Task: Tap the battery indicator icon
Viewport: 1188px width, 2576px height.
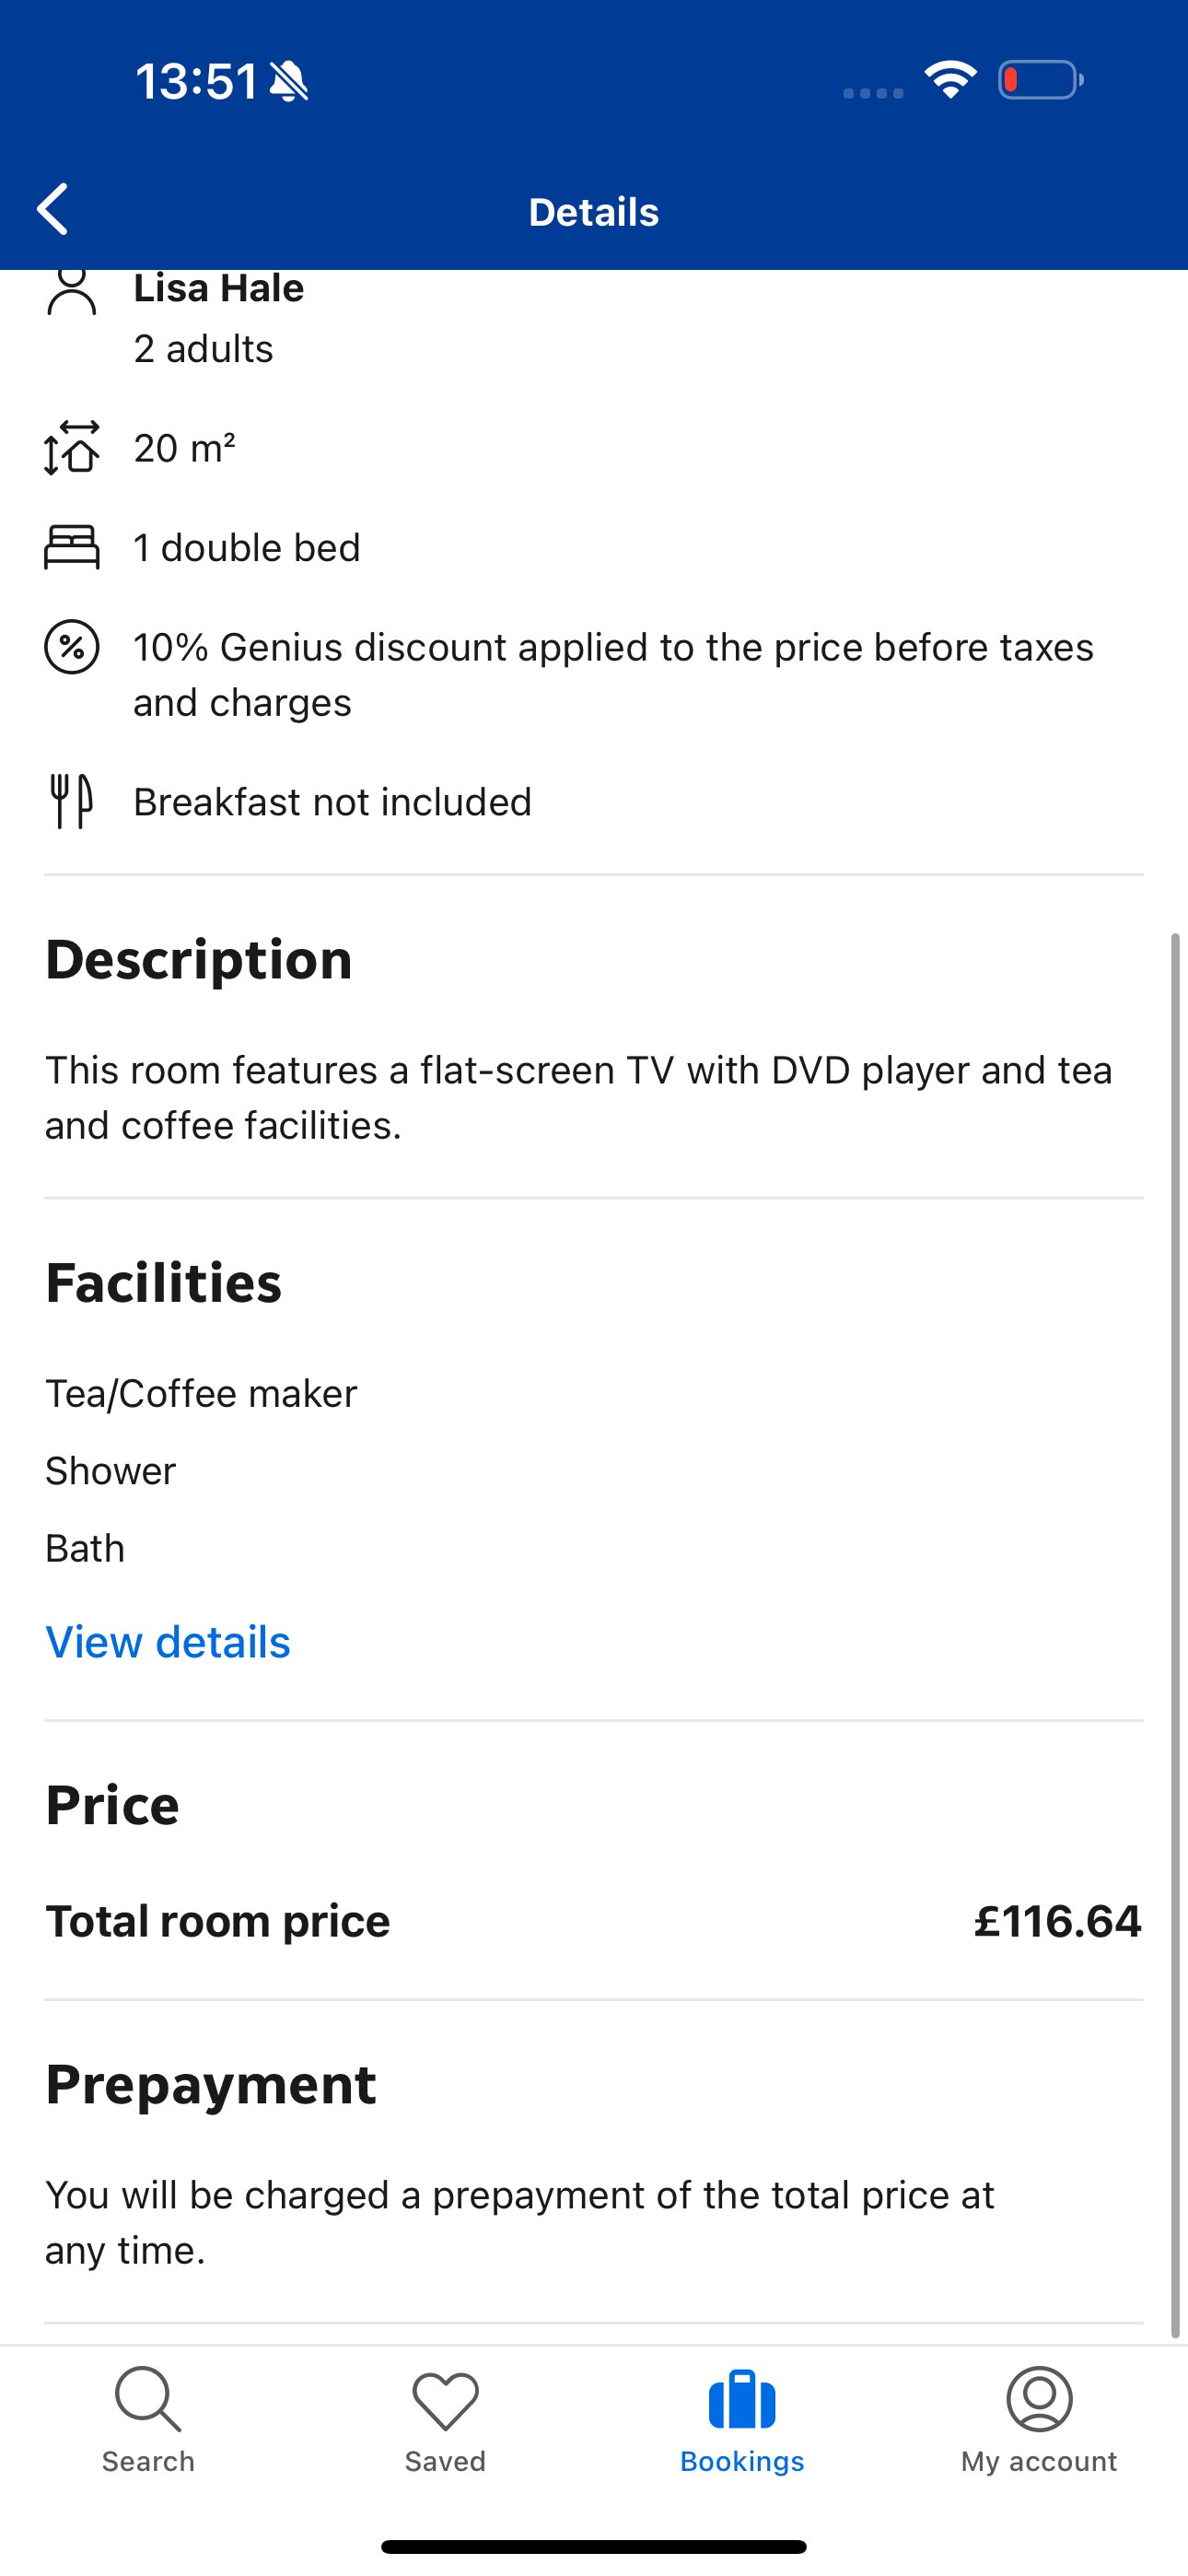Action: (x=1040, y=80)
